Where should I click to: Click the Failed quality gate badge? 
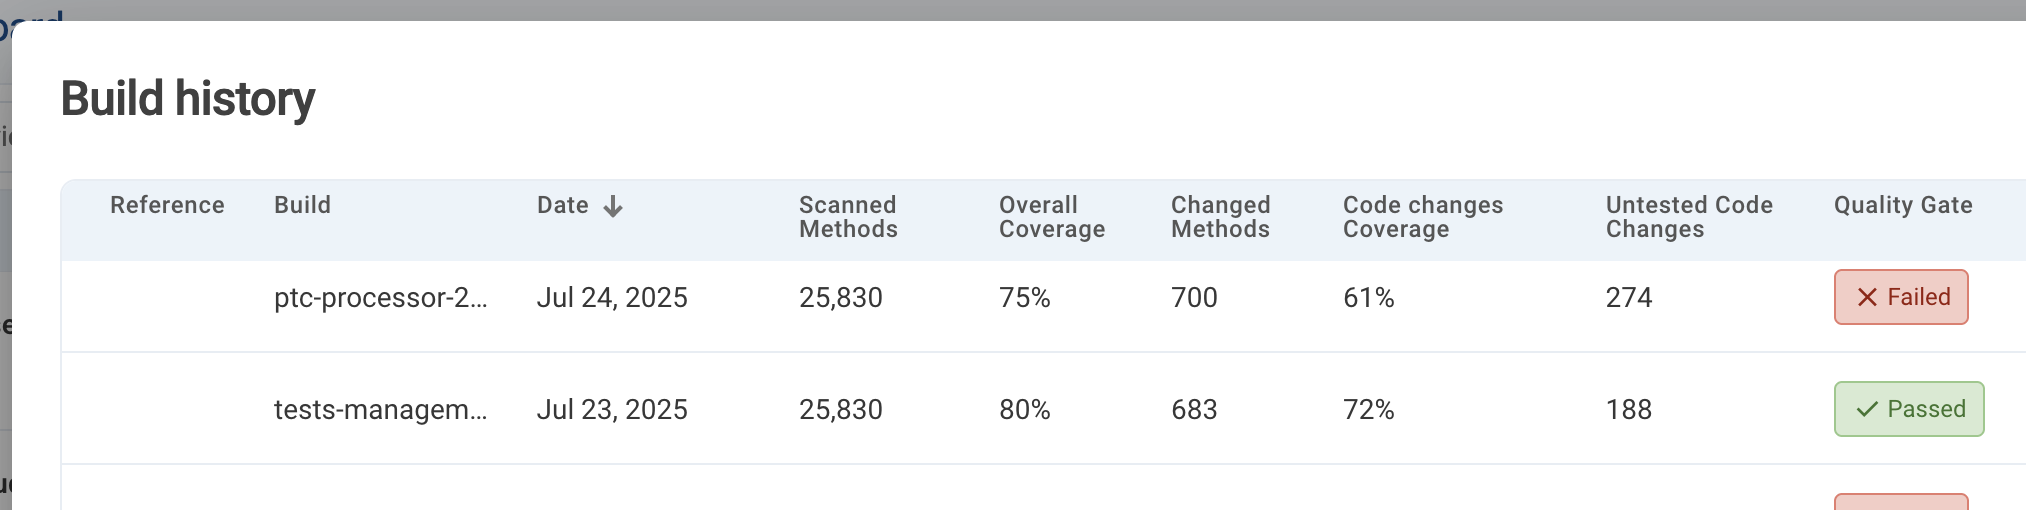pyautogui.click(x=1900, y=297)
